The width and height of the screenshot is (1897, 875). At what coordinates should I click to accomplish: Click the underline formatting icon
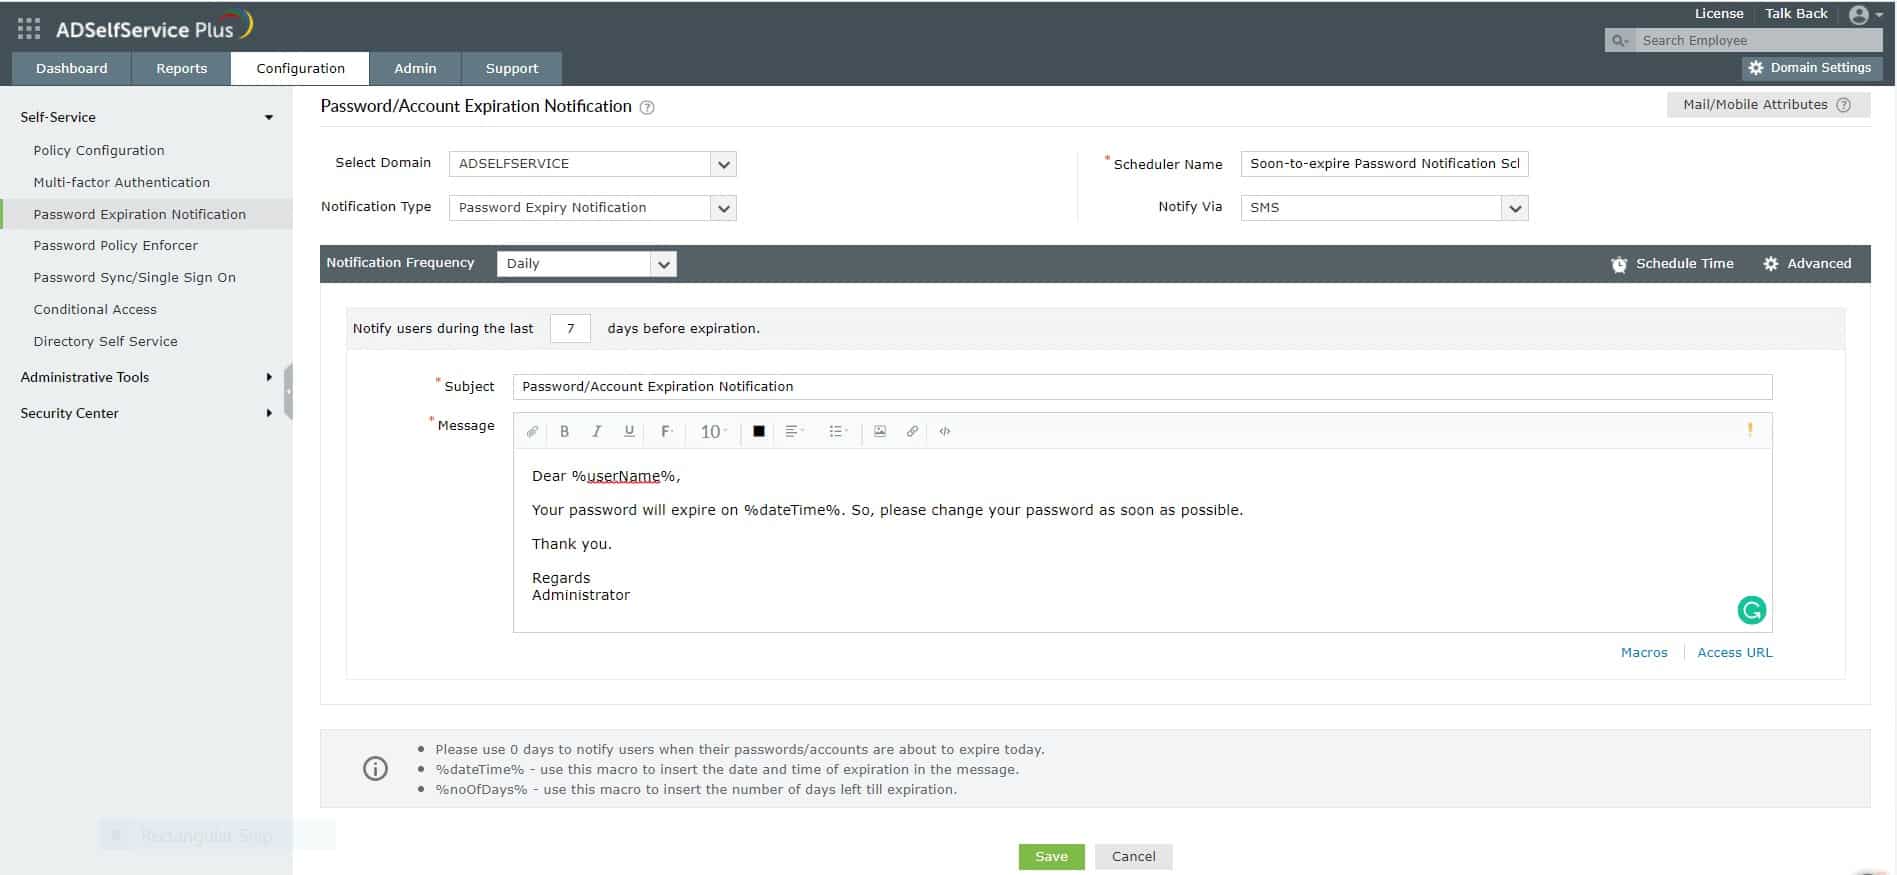pyautogui.click(x=629, y=431)
